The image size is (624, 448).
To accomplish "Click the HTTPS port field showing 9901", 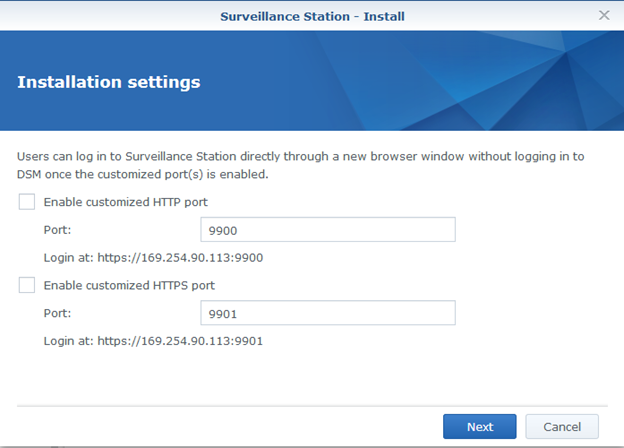I will (x=328, y=313).
